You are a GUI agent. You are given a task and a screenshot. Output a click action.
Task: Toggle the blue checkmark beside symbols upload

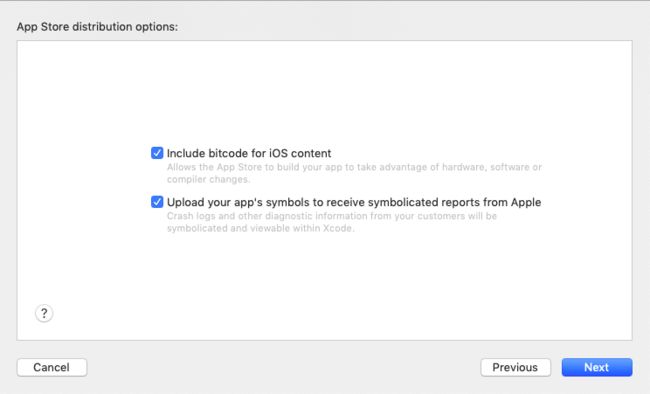click(x=157, y=202)
